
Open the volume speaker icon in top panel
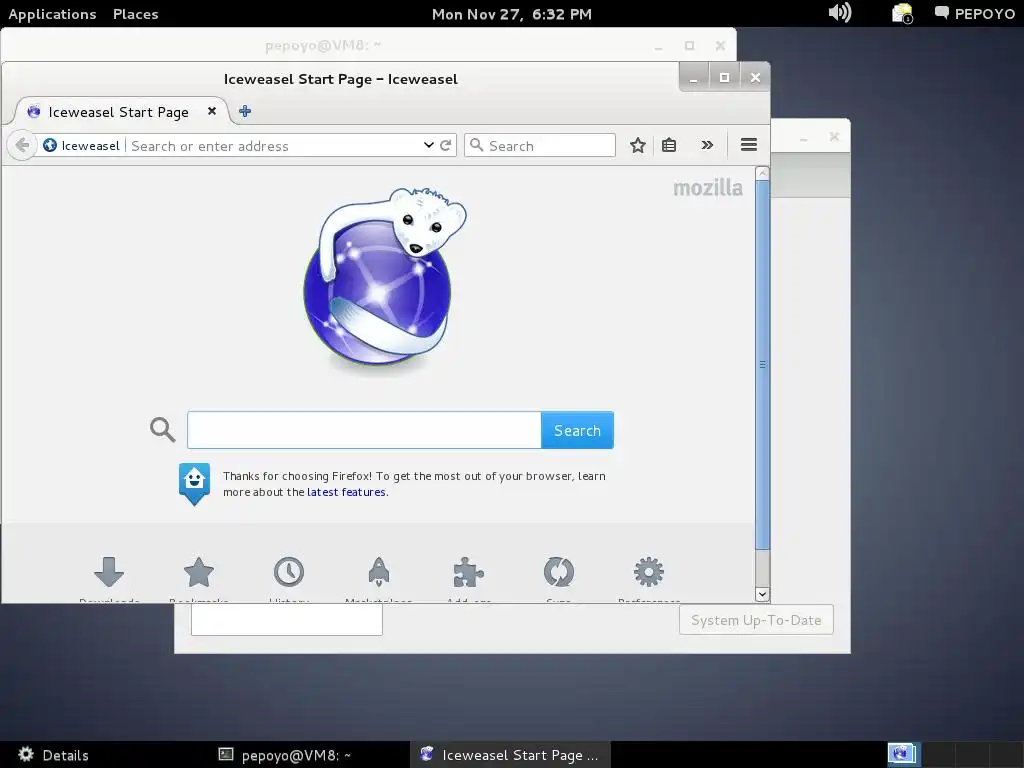pyautogui.click(x=839, y=12)
